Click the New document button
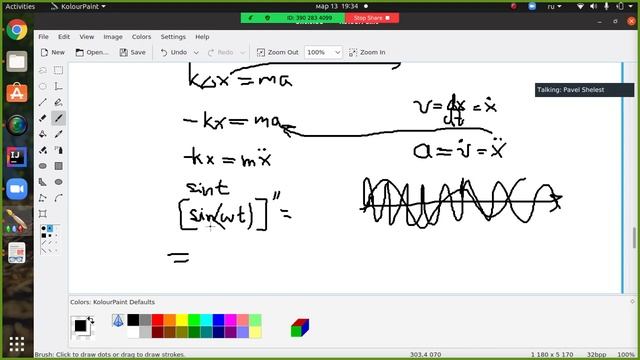This screenshot has width=640, height=360. click(x=53, y=52)
